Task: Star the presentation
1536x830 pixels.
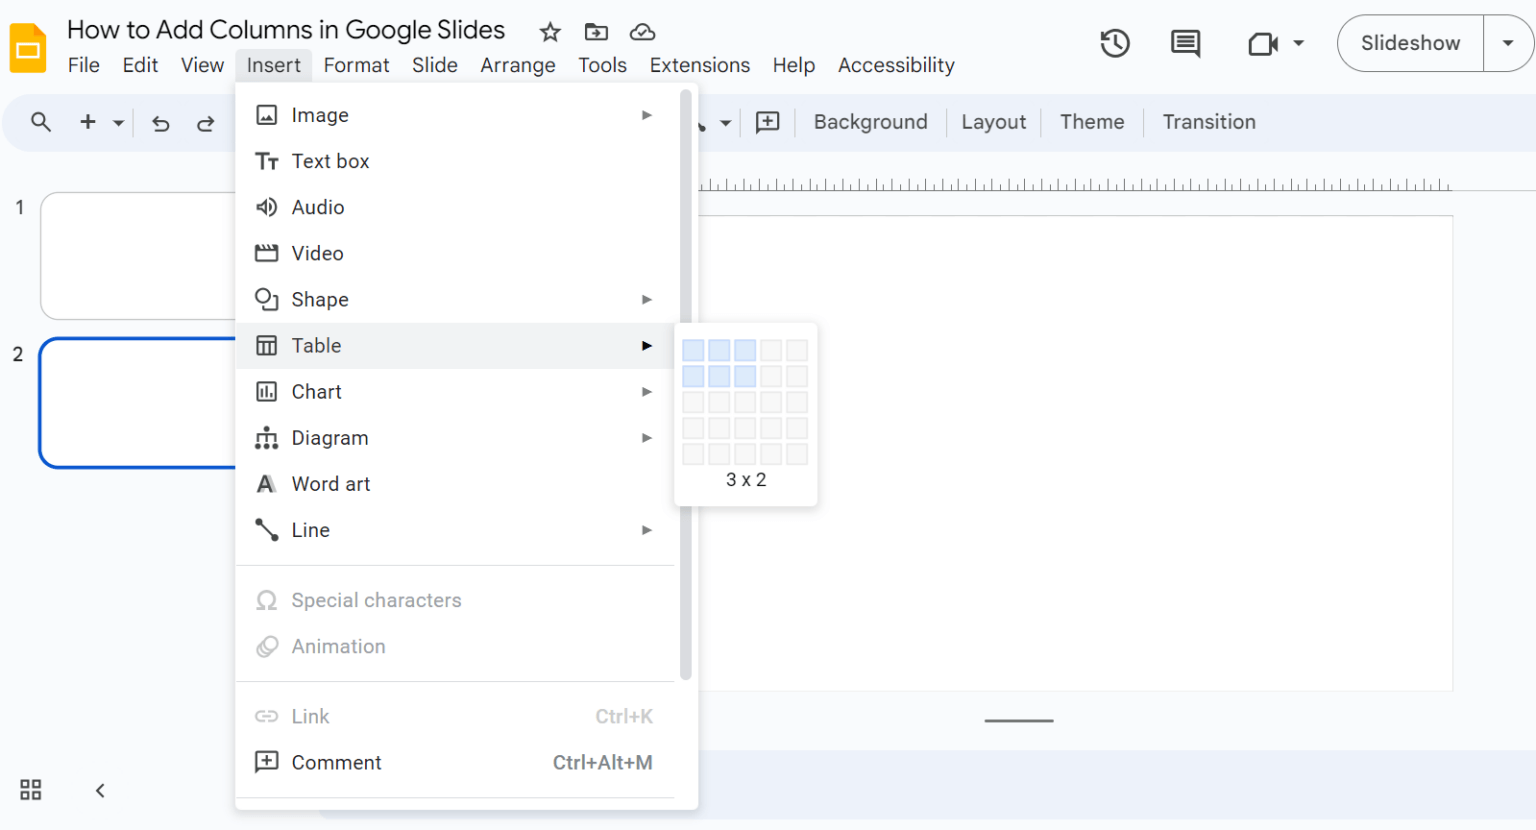Action: (x=550, y=32)
